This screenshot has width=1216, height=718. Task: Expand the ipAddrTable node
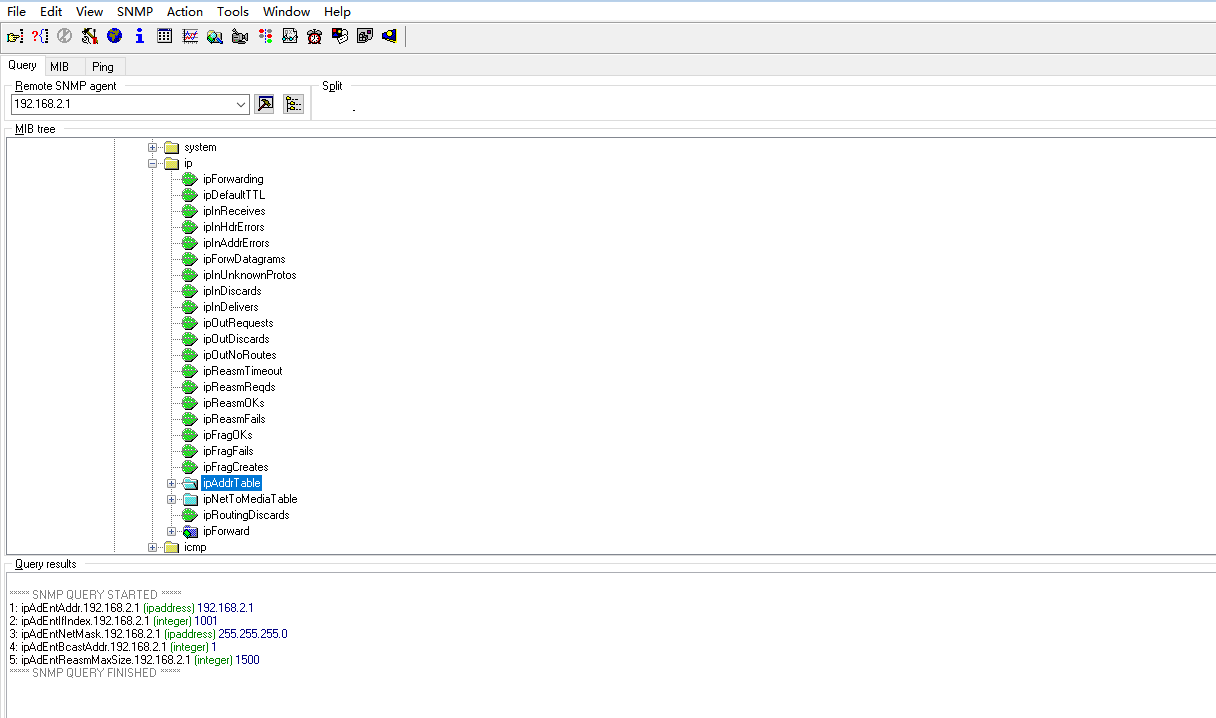tap(172, 483)
